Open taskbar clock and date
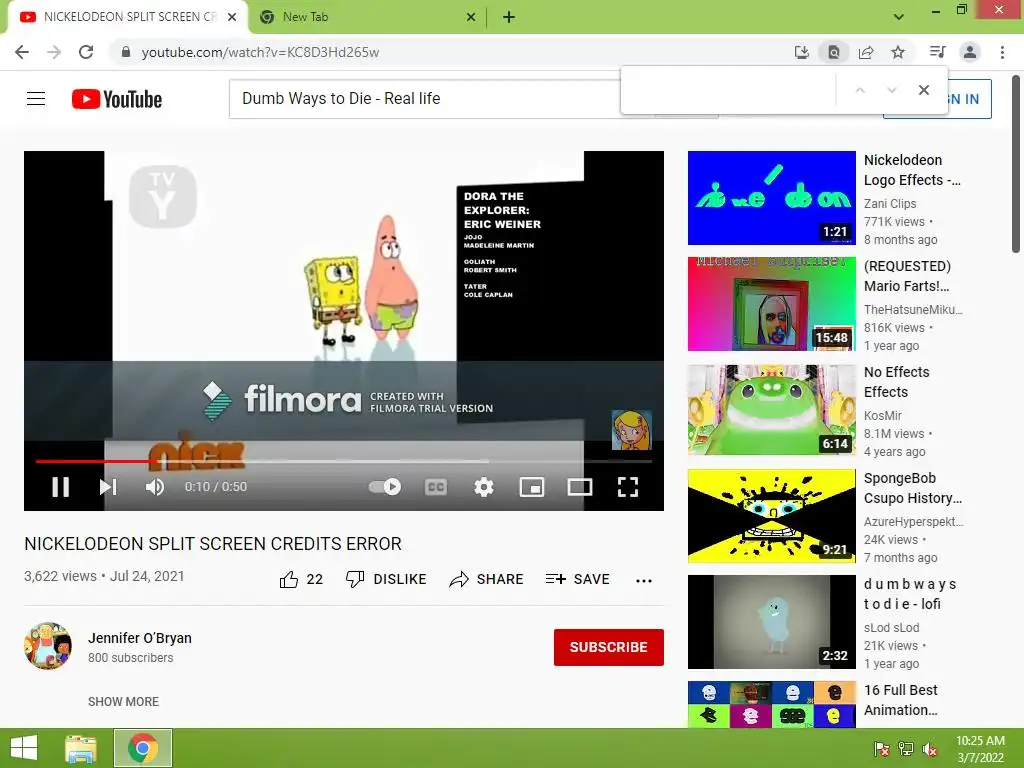Image resolution: width=1024 pixels, height=768 pixels. 980,749
